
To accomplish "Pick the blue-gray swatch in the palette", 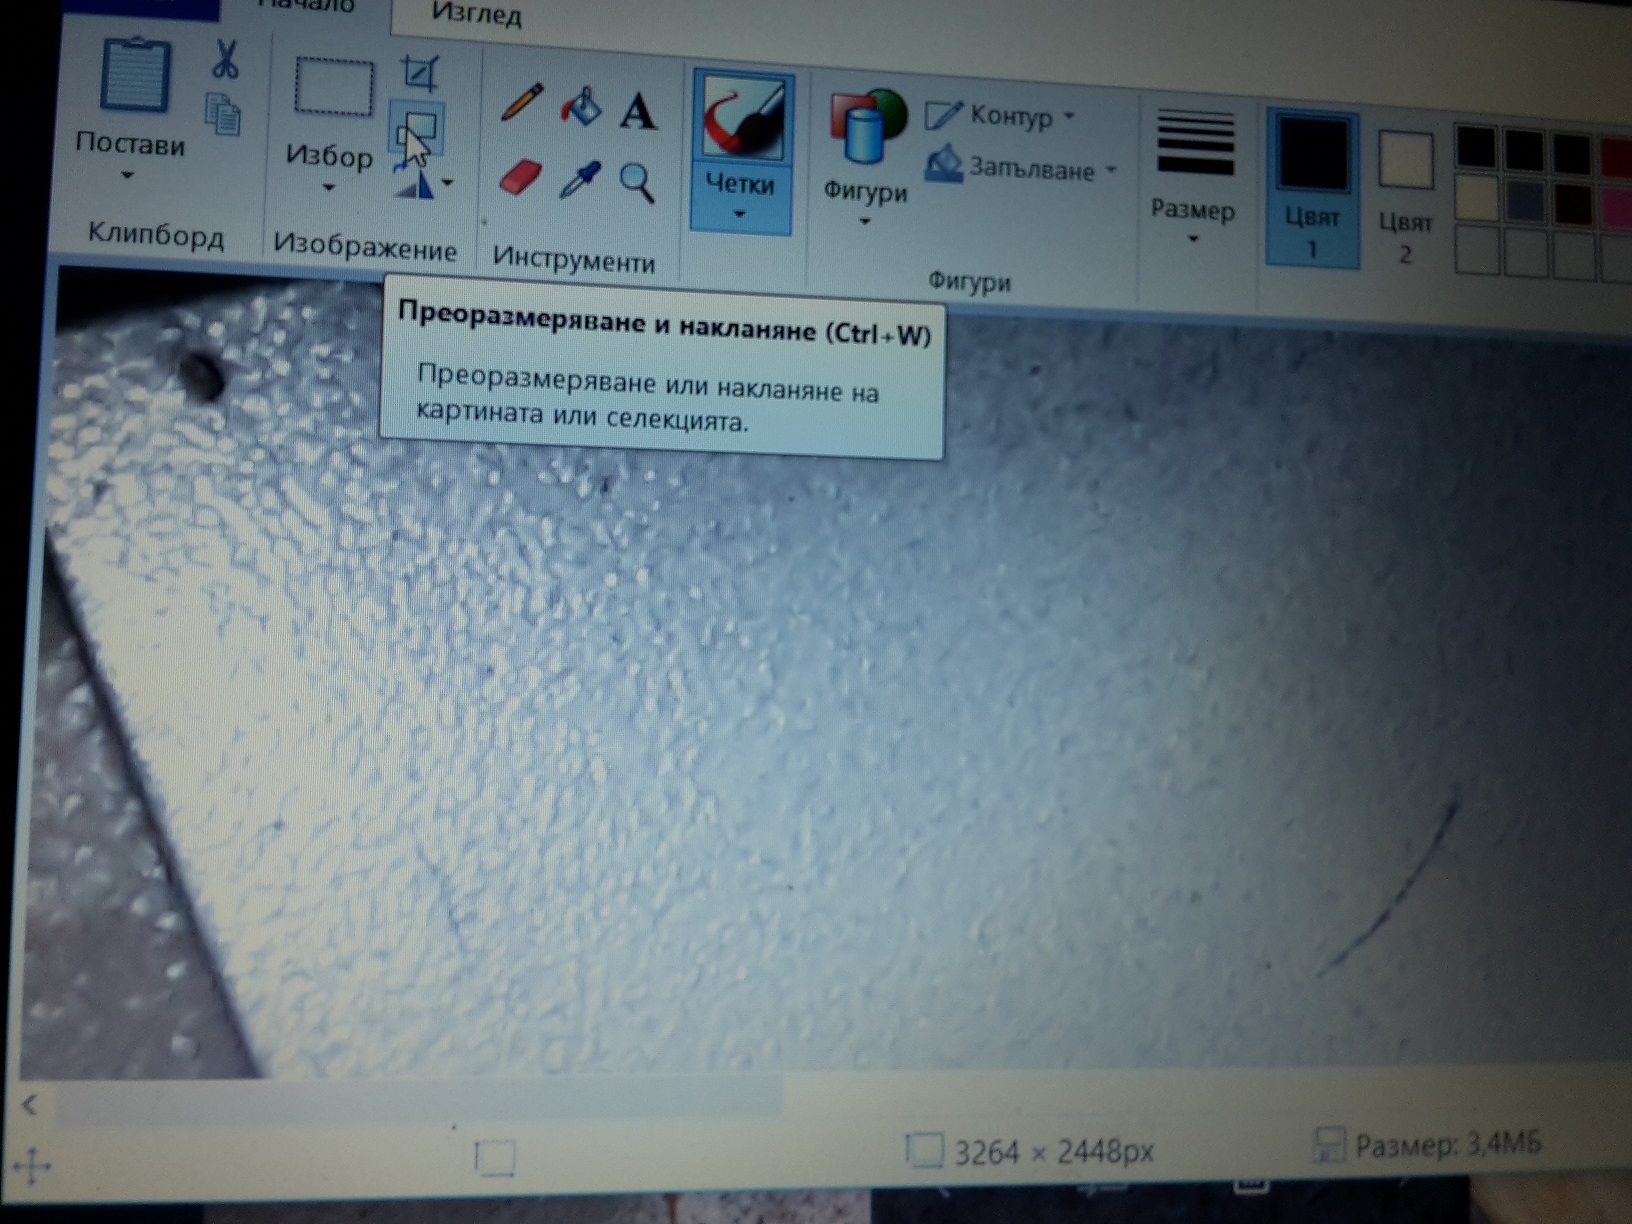I will pos(1525,201).
